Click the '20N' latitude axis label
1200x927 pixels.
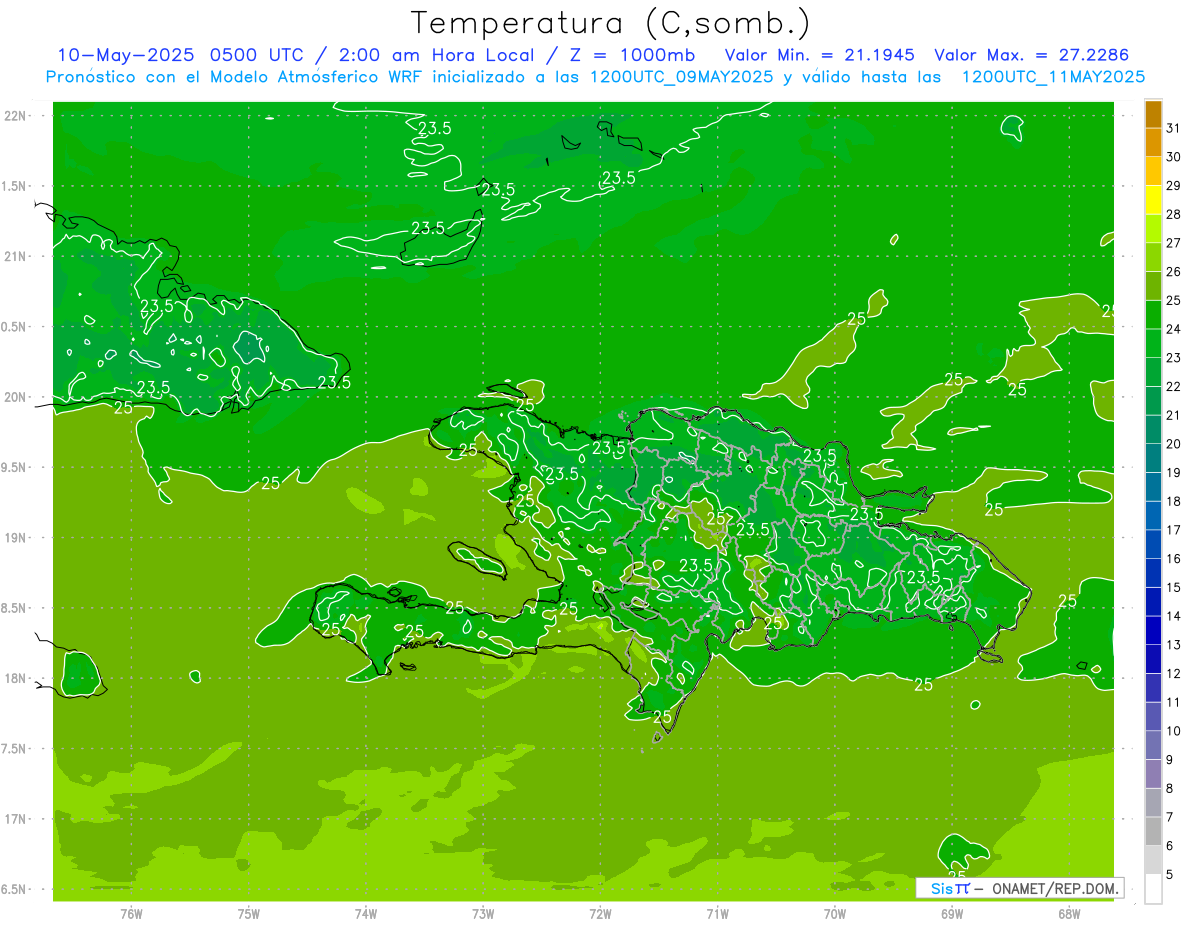[15, 397]
